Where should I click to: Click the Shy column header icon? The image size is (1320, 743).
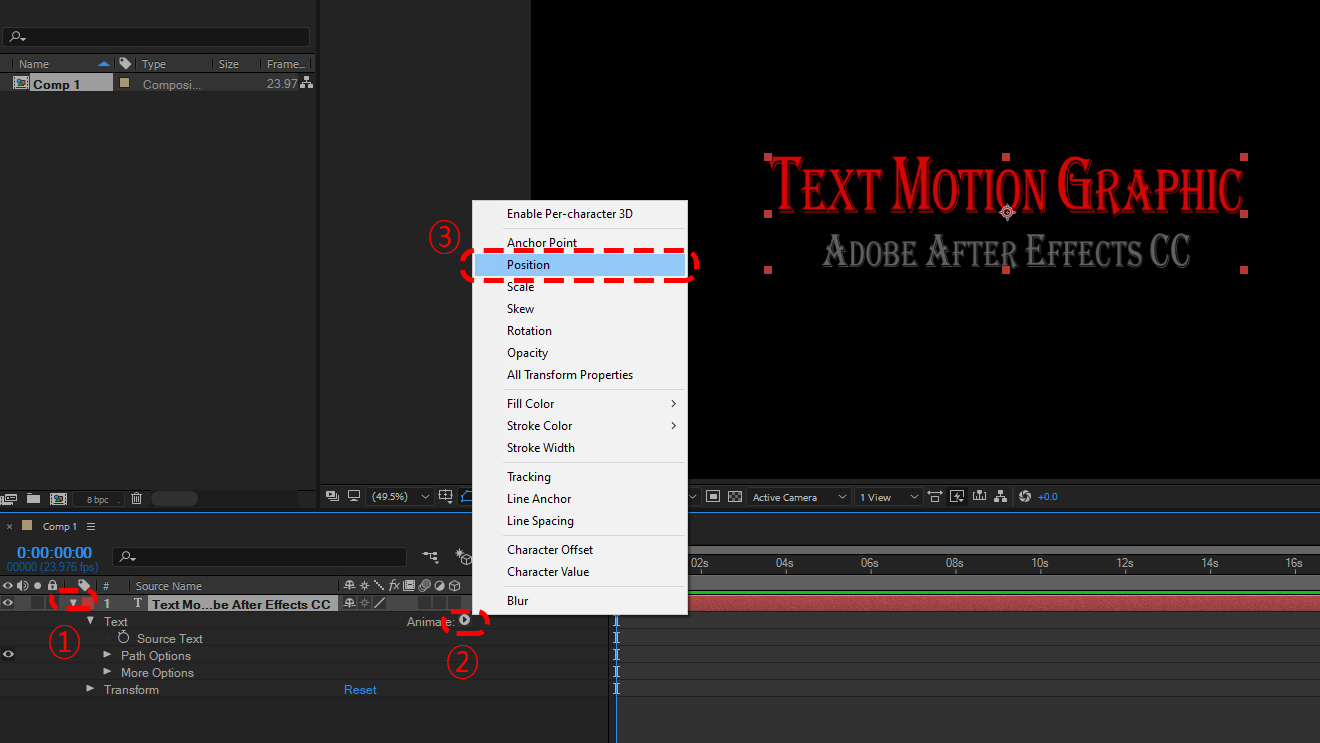pos(349,586)
